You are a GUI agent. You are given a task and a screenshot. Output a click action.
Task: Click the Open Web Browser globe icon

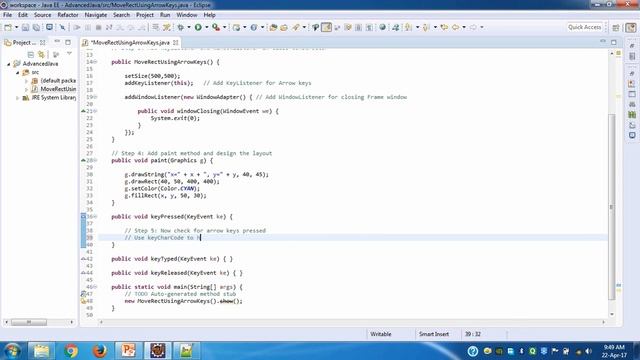point(382,27)
